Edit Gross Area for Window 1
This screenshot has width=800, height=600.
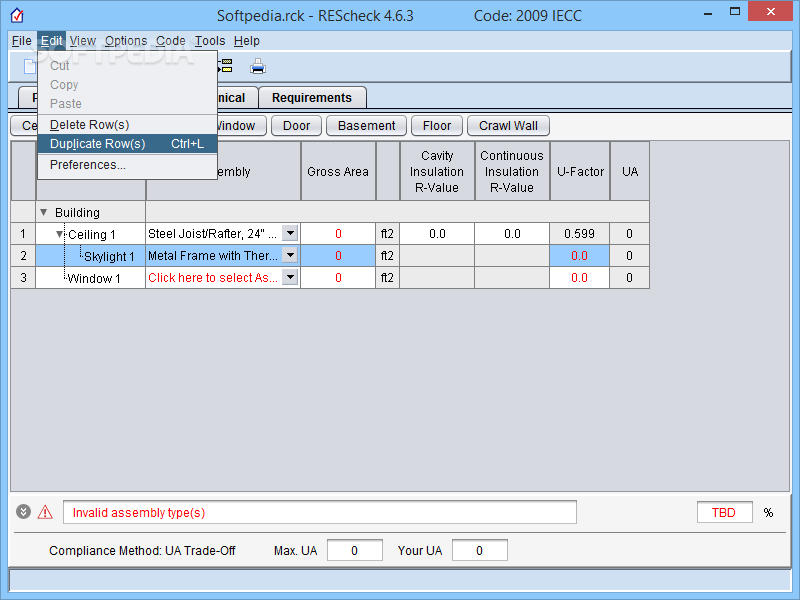coord(338,278)
